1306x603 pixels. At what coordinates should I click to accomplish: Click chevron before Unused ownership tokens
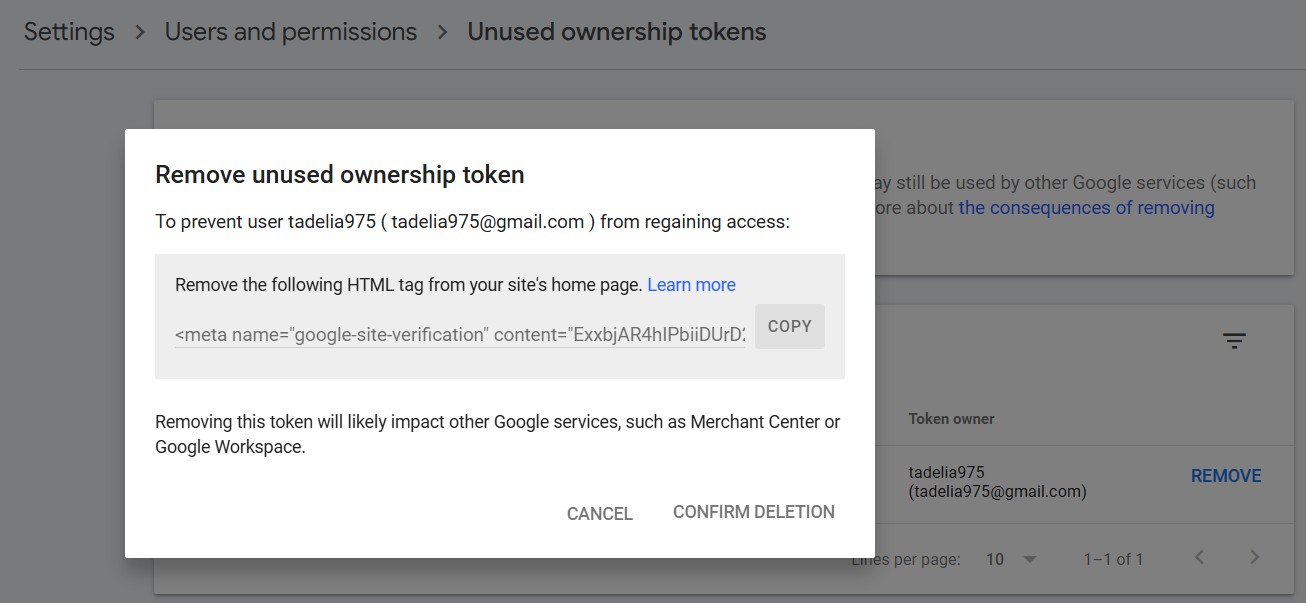[442, 32]
